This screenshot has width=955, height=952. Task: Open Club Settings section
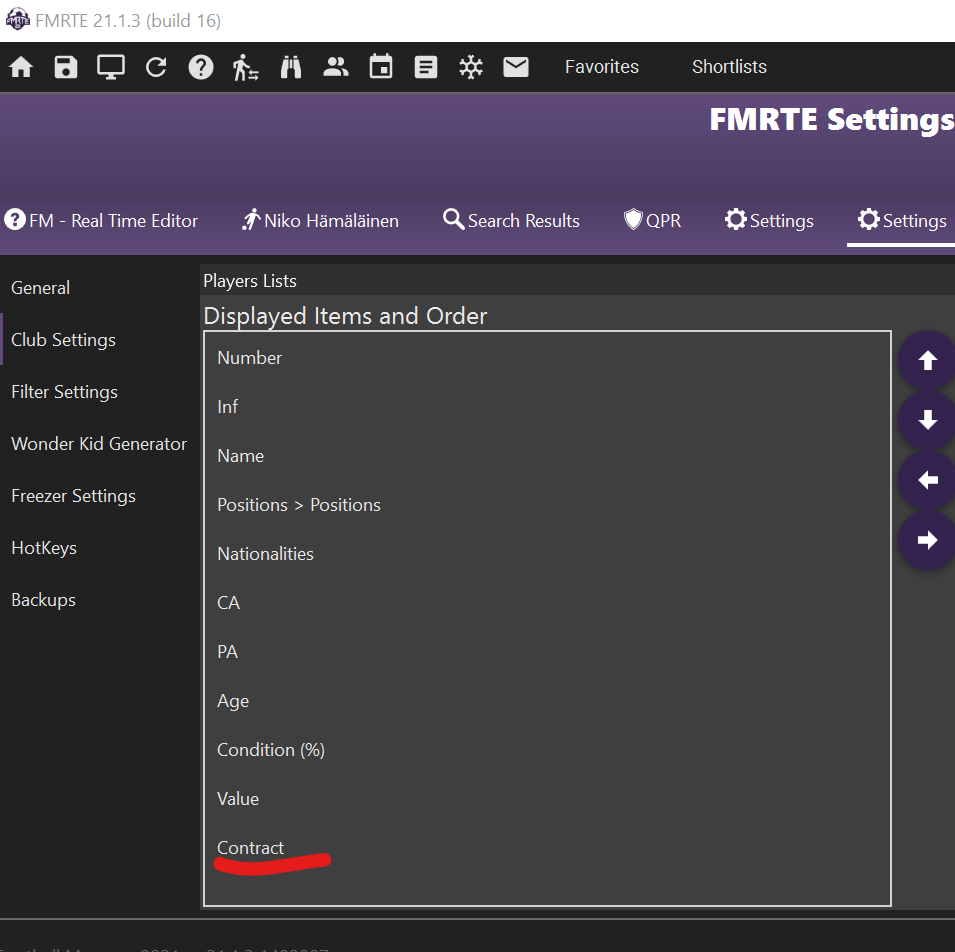[100, 339]
